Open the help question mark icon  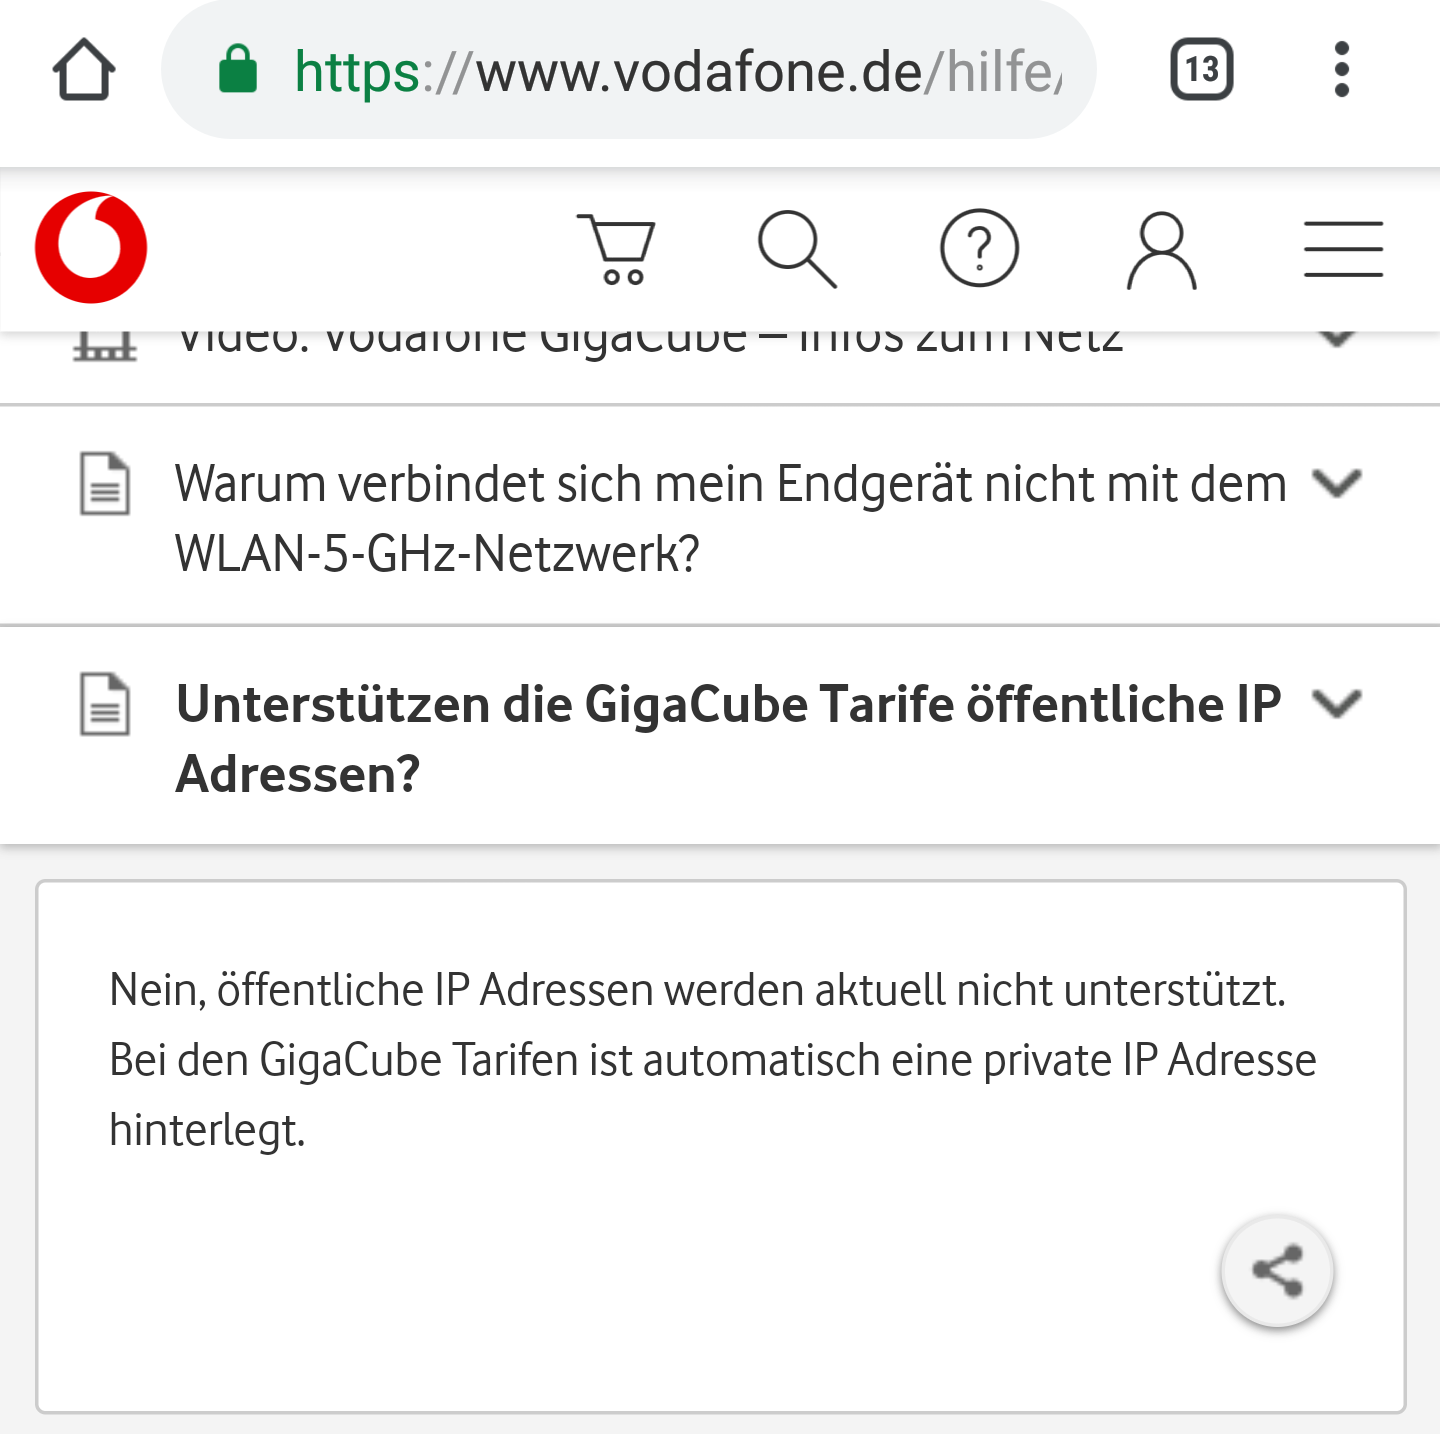pos(979,248)
